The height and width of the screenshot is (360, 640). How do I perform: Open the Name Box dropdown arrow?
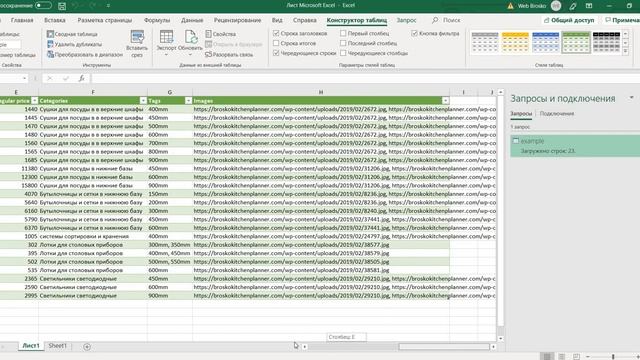(24, 78)
